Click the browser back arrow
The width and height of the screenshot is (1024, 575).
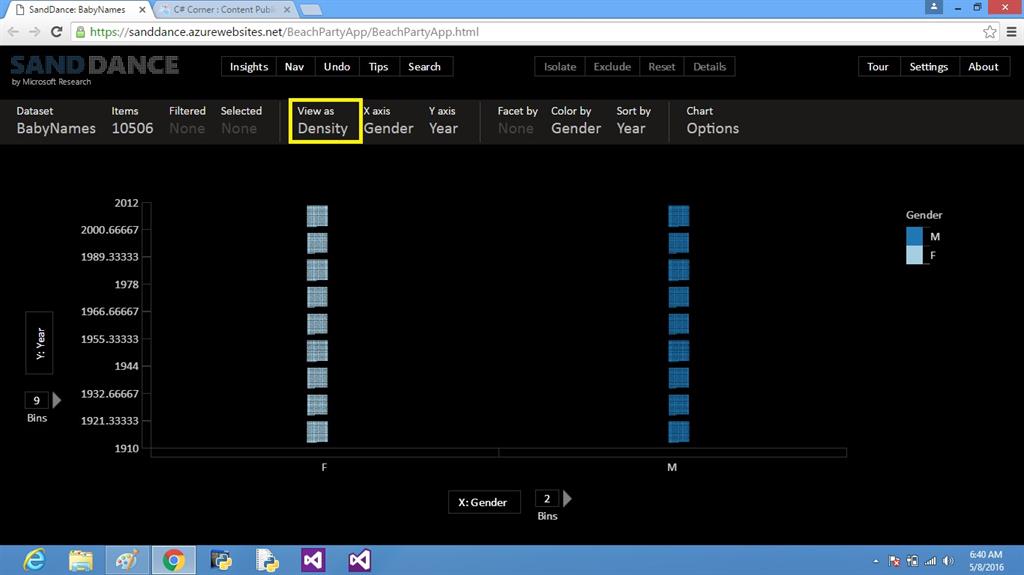tap(13, 32)
